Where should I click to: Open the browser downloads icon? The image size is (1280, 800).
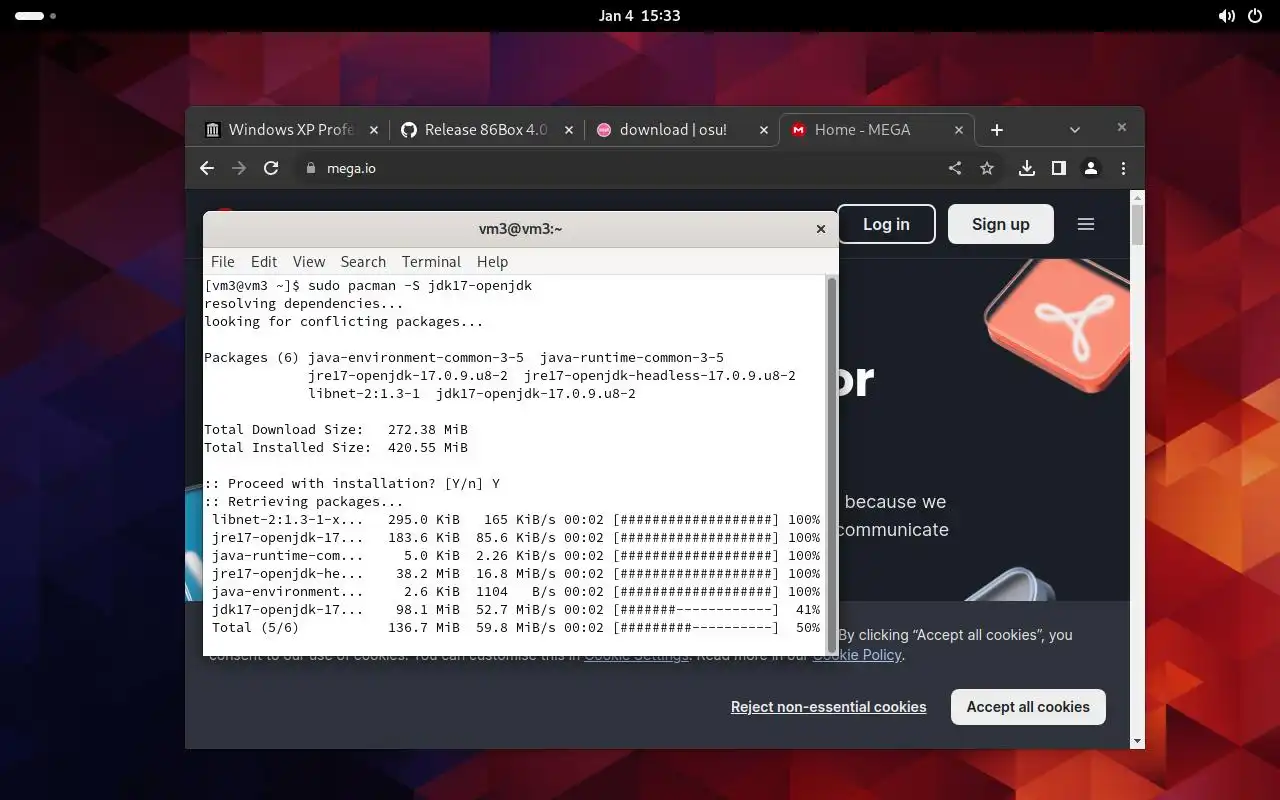1026,168
